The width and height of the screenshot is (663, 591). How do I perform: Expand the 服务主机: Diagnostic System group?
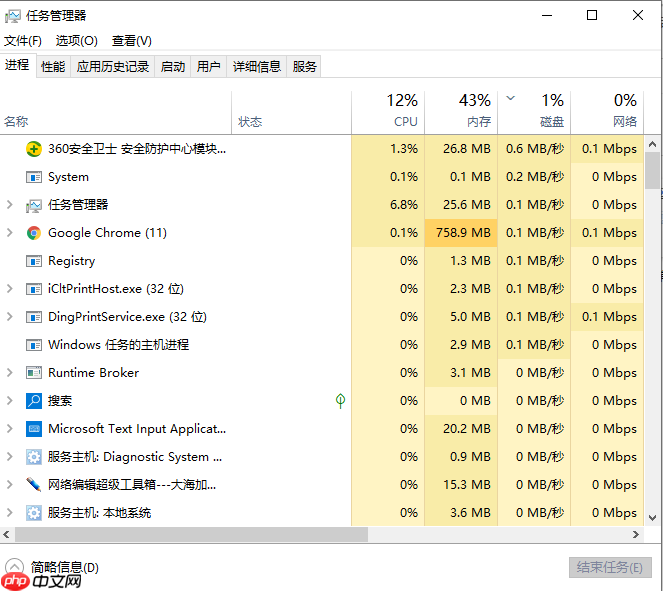[9, 456]
